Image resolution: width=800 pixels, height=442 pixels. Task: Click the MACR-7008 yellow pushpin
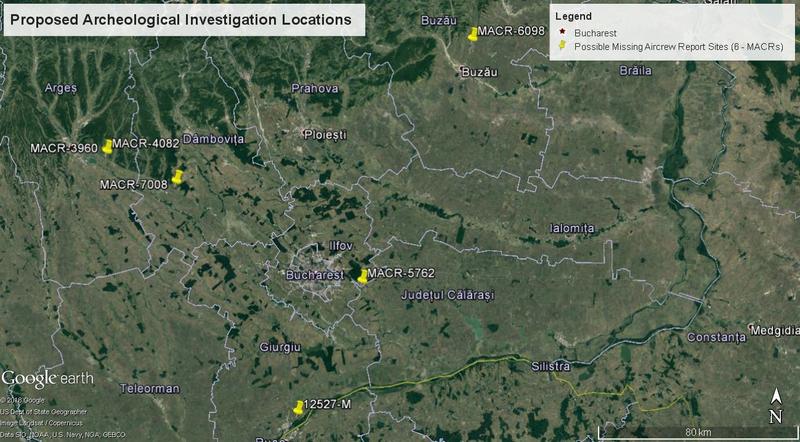coord(177,177)
